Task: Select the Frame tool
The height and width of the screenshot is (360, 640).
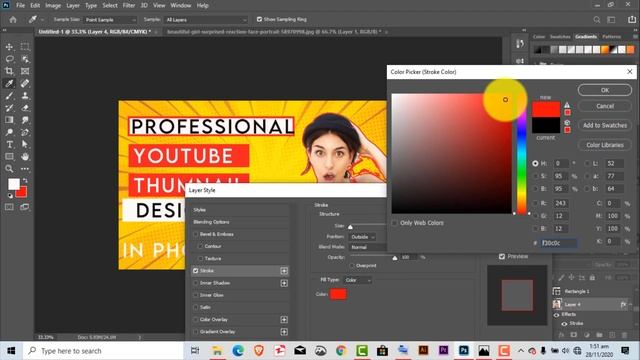Action: 25,71
